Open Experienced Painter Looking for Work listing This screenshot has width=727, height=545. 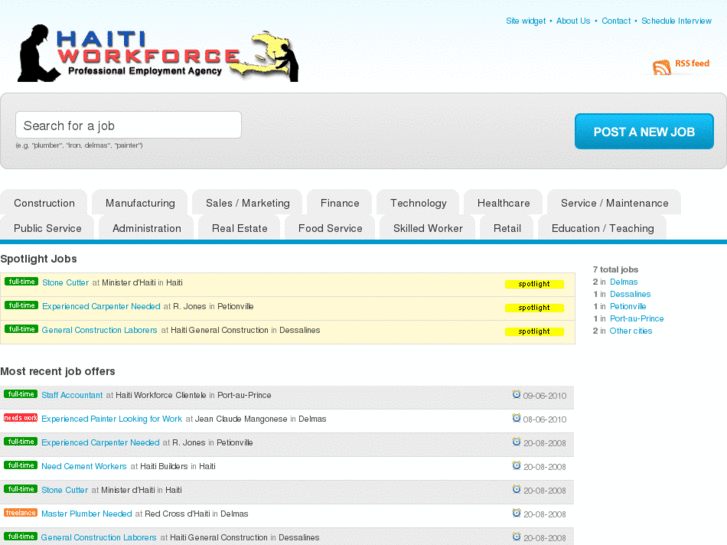click(x=112, y=418)
